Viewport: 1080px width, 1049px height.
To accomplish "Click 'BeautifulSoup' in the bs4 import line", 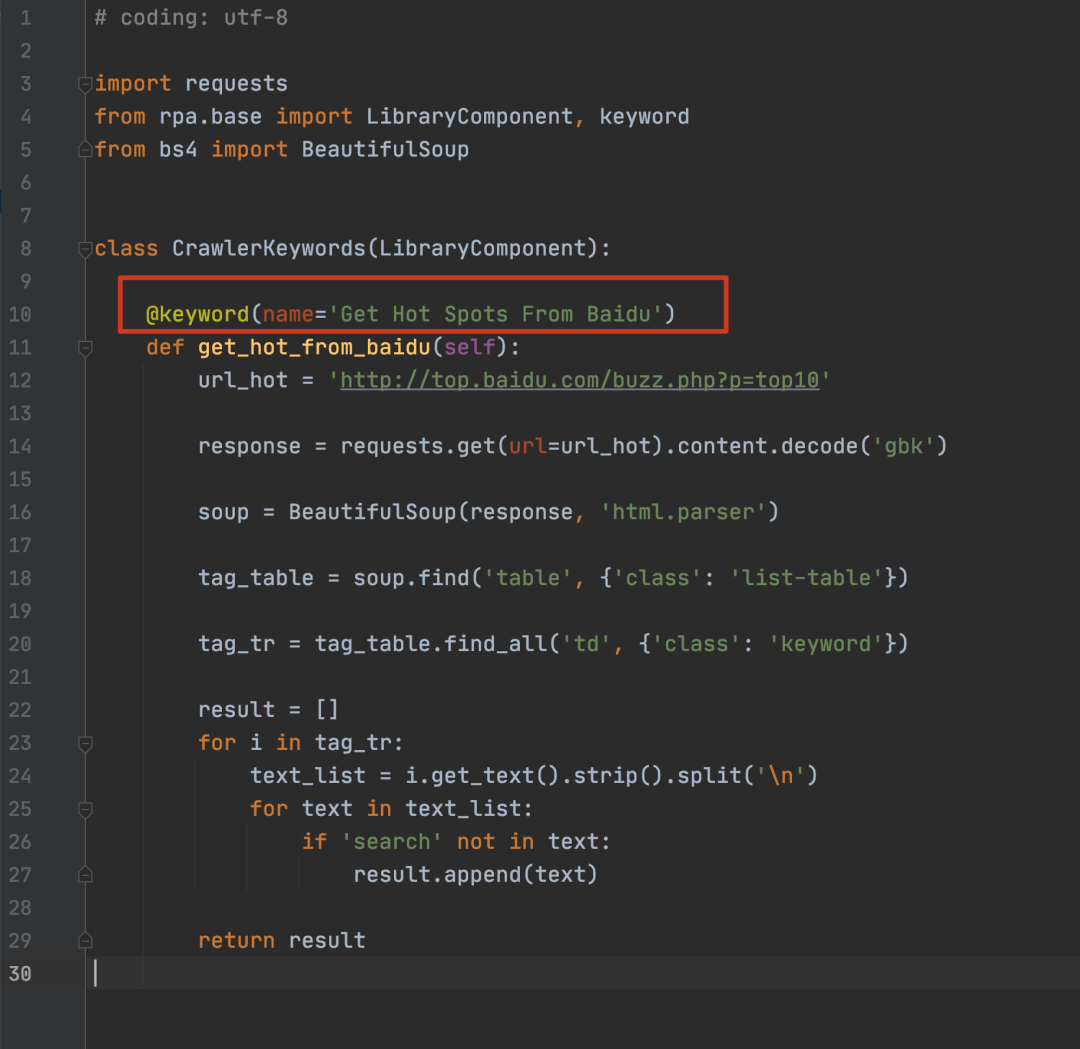I will pyautogui.click(x=385, y=149).
